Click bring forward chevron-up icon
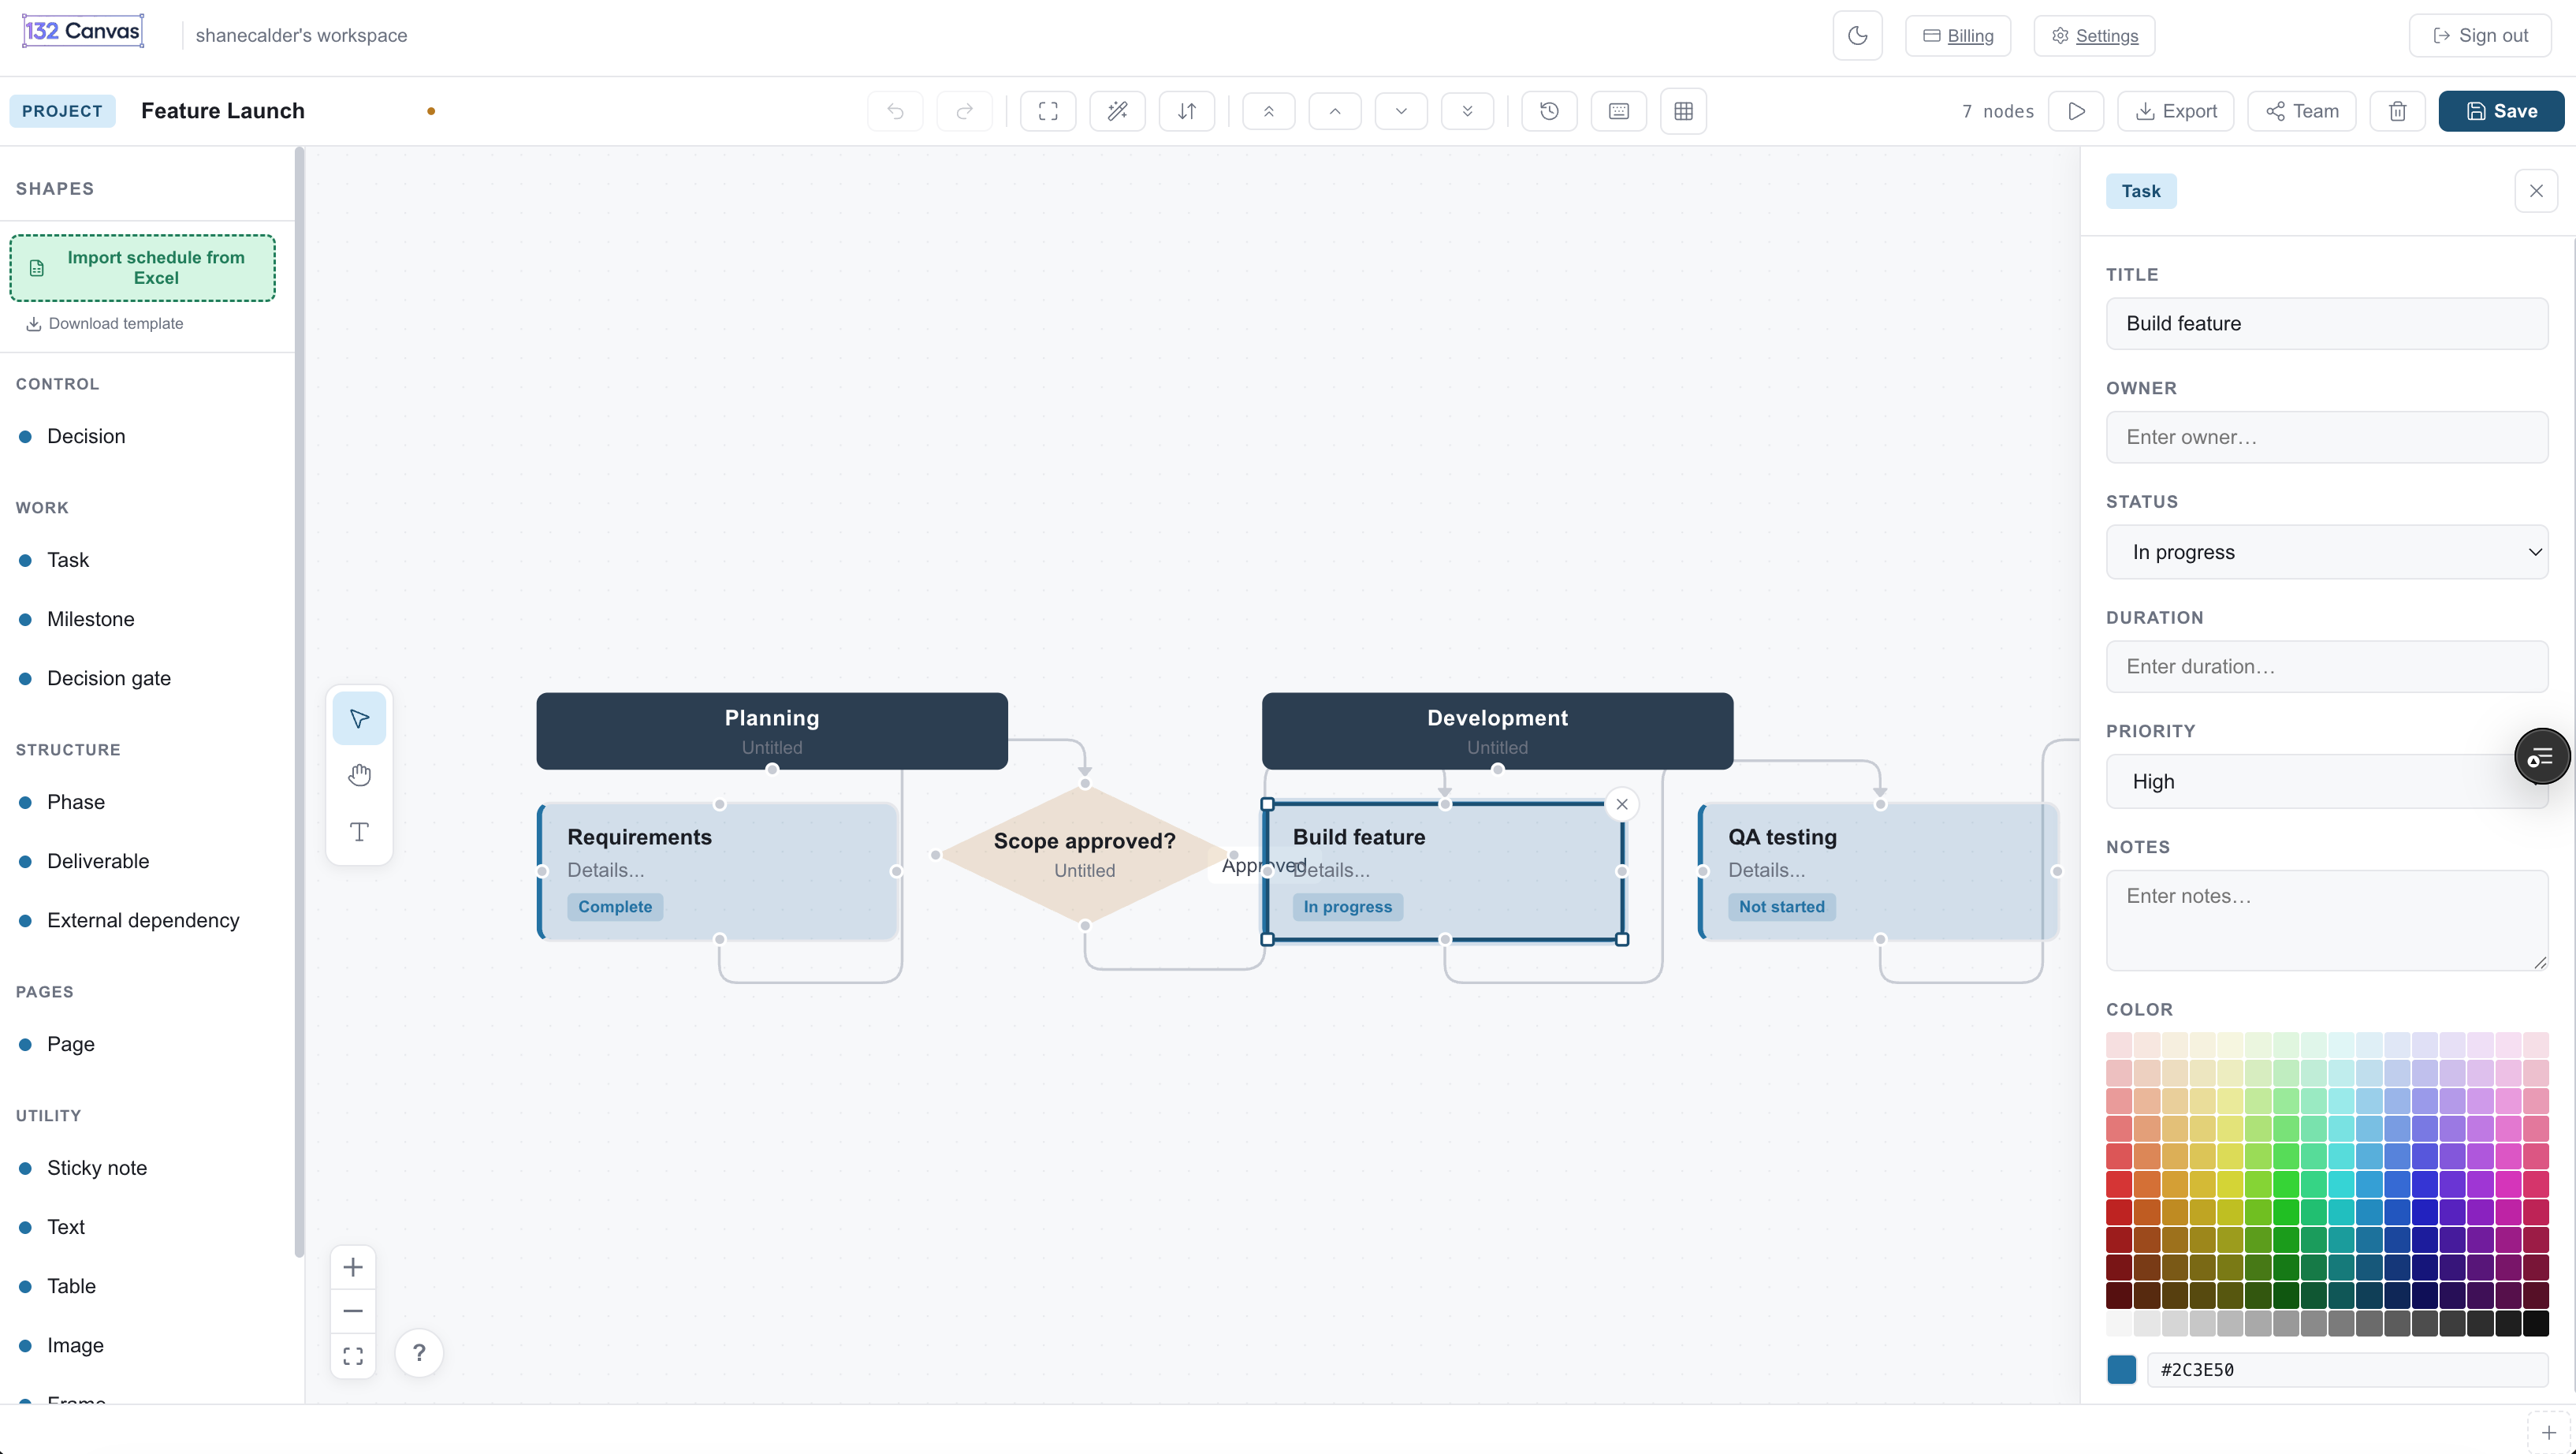 [x=1334, y=111]
